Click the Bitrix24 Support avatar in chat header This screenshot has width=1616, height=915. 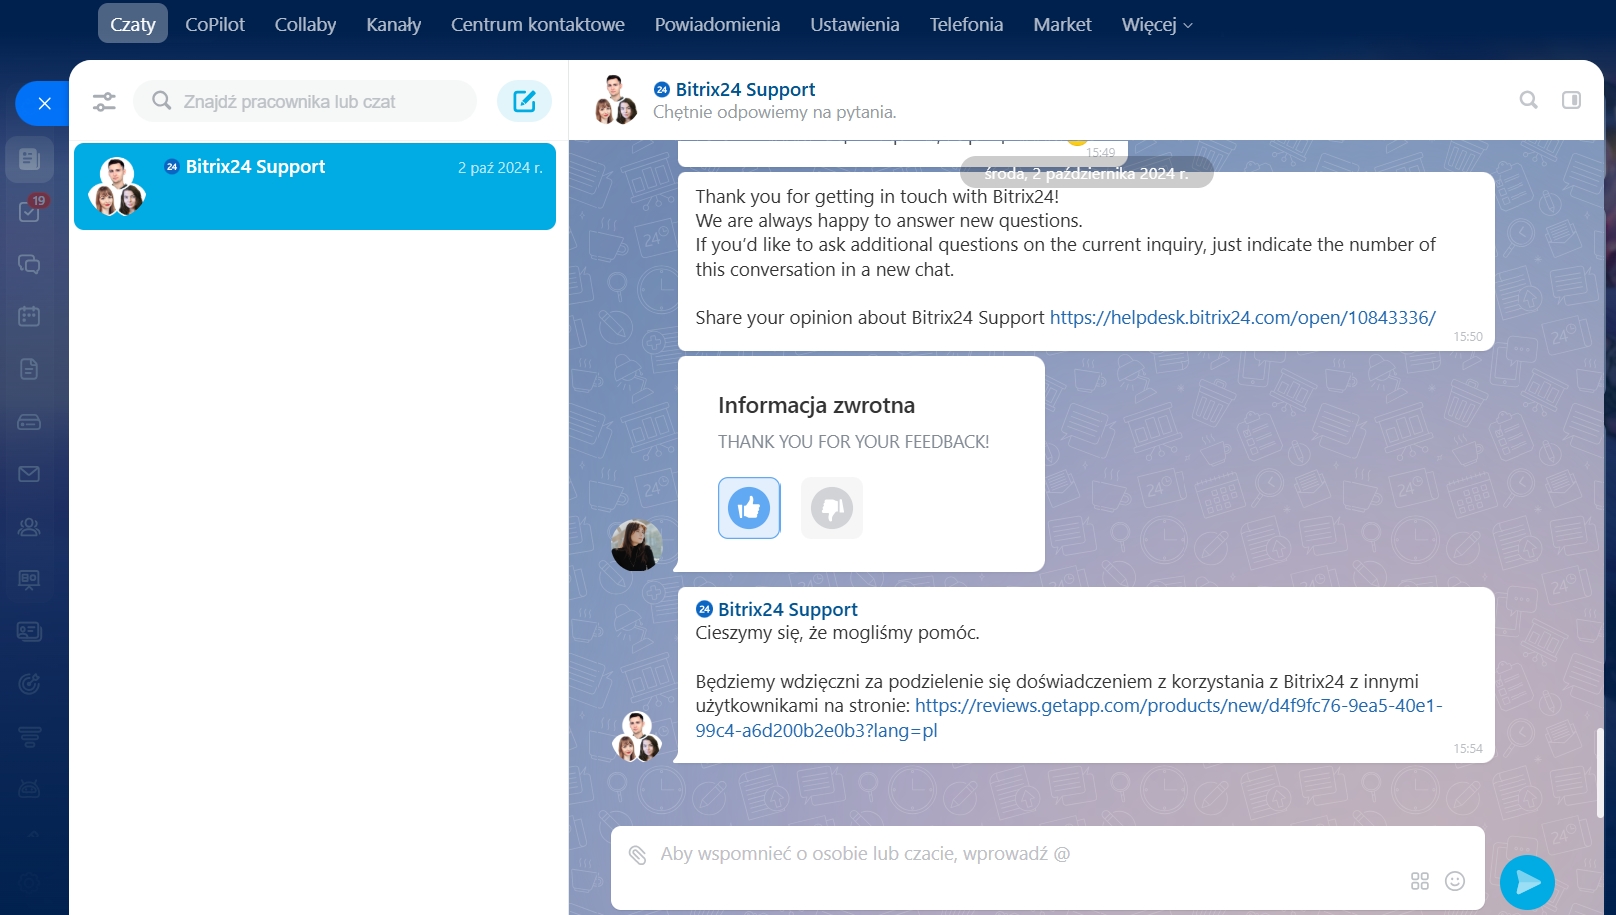[615, 100]
